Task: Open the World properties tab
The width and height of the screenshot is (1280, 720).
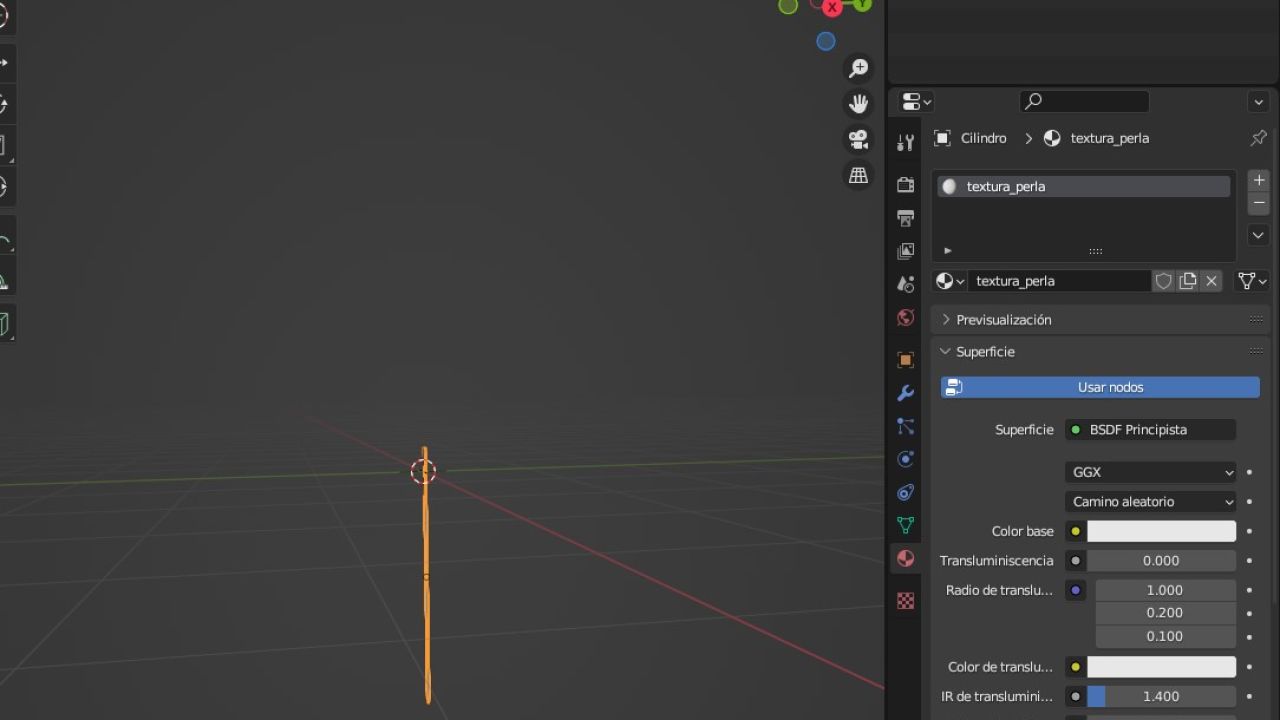Action: click(905, 317)
